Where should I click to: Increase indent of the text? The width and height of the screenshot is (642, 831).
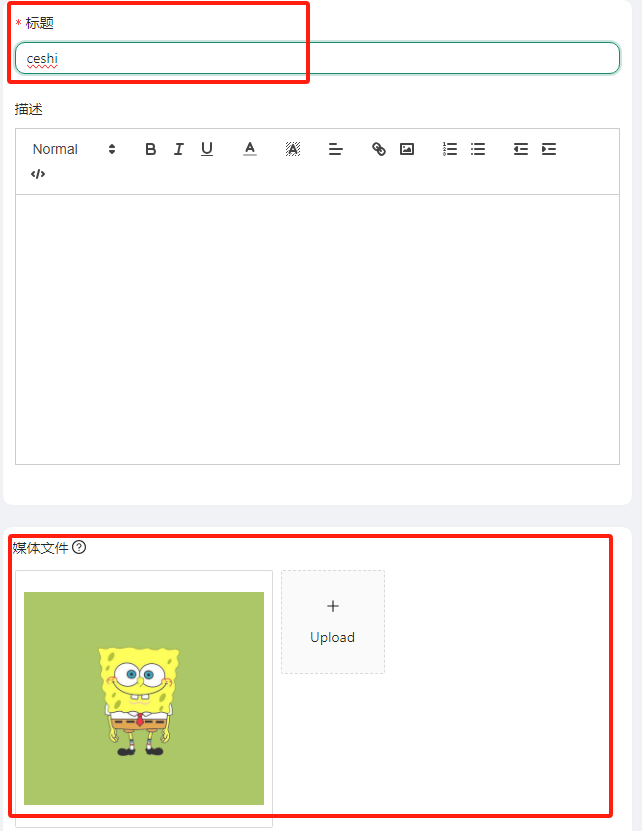click(x=549, y=149)
